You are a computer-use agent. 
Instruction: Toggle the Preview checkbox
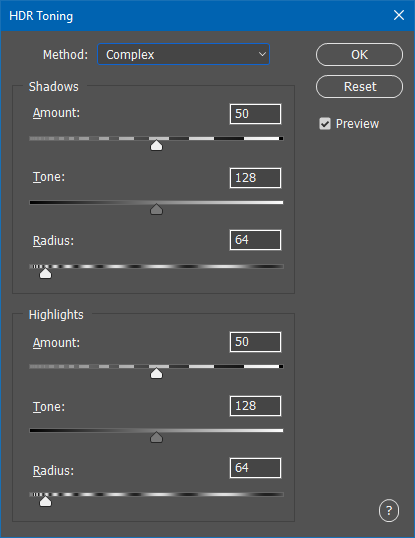coord(325,124)
